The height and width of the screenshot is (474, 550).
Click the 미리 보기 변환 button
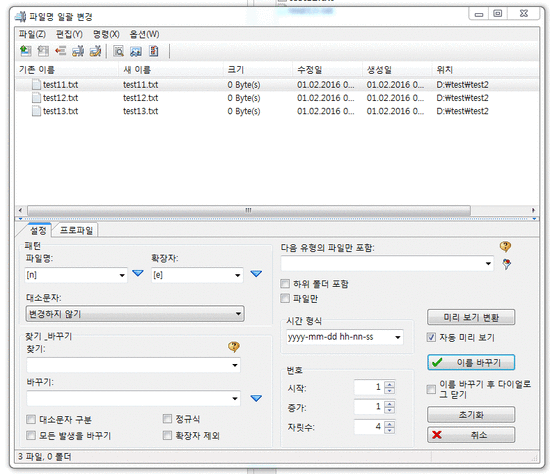tap(471, 318)
